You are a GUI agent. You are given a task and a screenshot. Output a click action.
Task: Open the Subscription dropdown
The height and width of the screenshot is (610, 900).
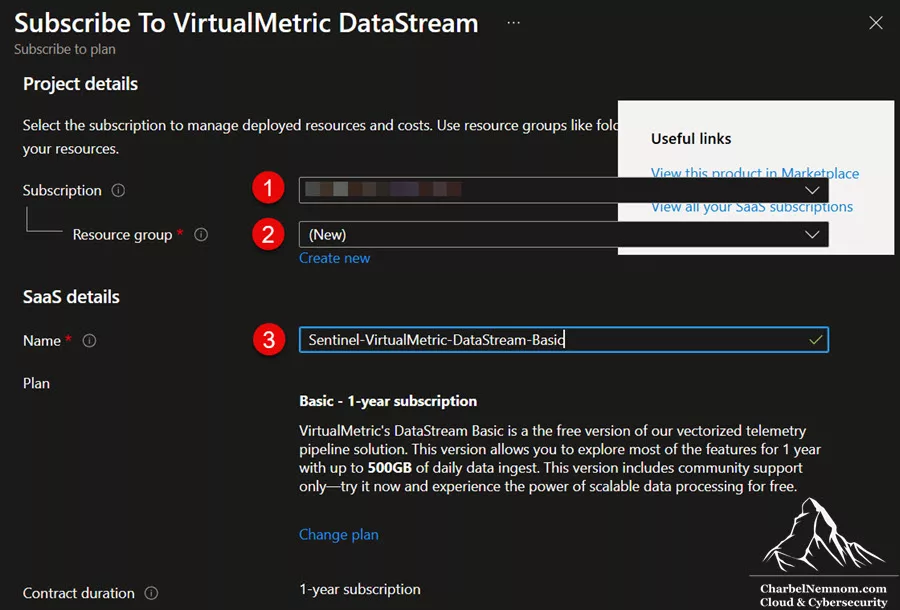[564, 190]
